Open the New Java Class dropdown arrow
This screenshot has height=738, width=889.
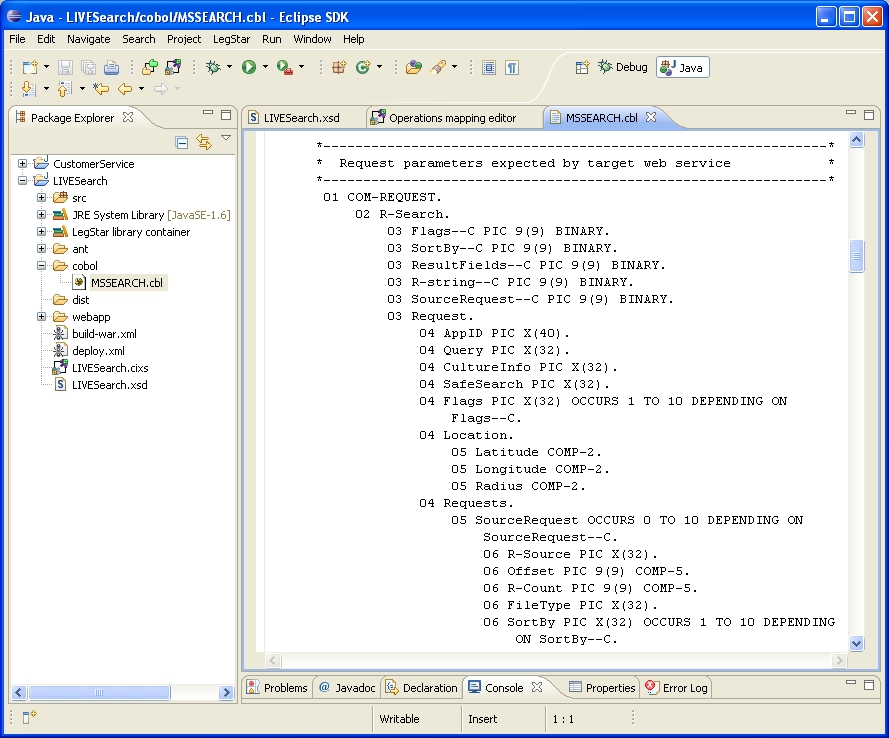click(x=379, y=67)
